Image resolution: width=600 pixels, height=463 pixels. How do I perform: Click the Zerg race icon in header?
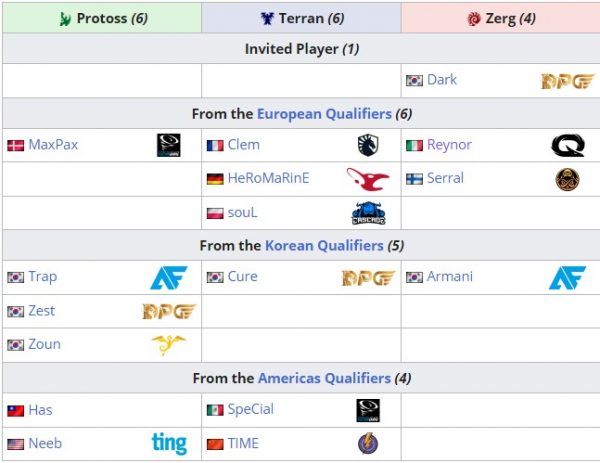click(474, 18)
